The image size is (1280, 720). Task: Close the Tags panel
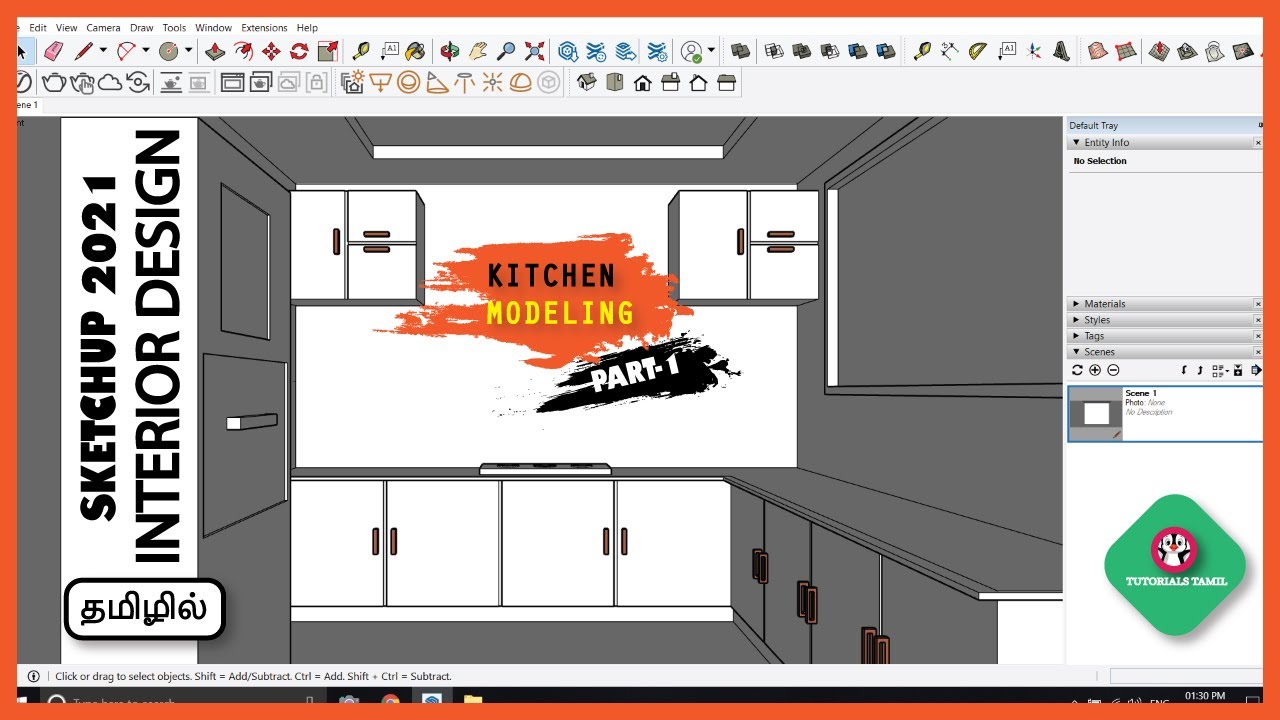coord(1258,336)
